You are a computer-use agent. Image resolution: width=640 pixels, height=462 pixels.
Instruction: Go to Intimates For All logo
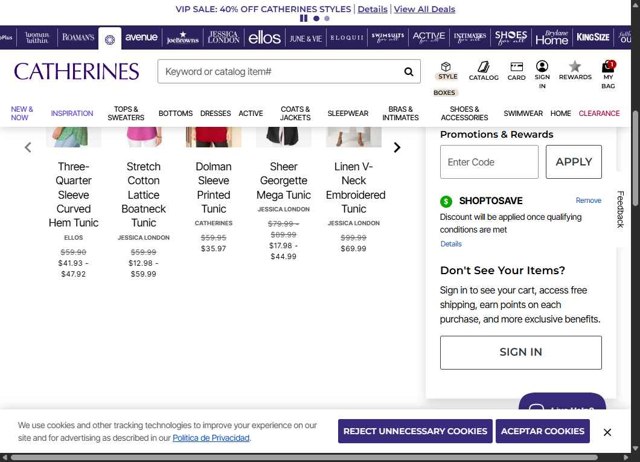[x=470, y=38]
